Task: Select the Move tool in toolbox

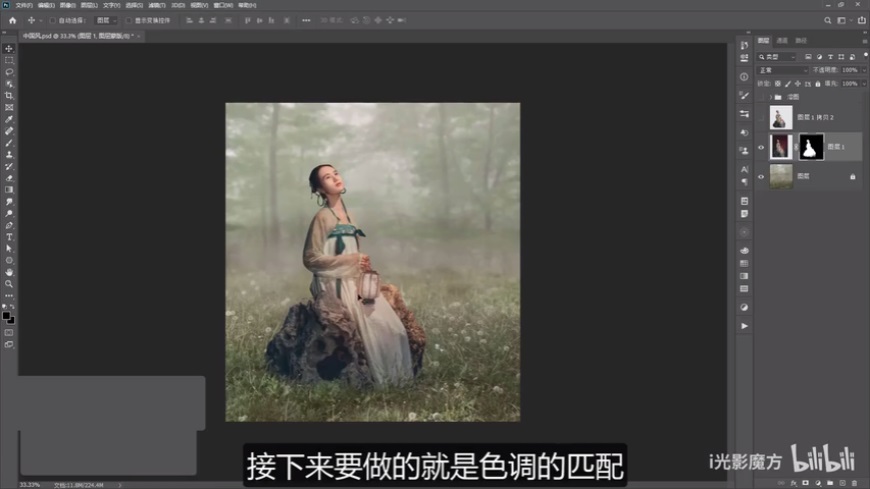Action: [x=9, y=49]
